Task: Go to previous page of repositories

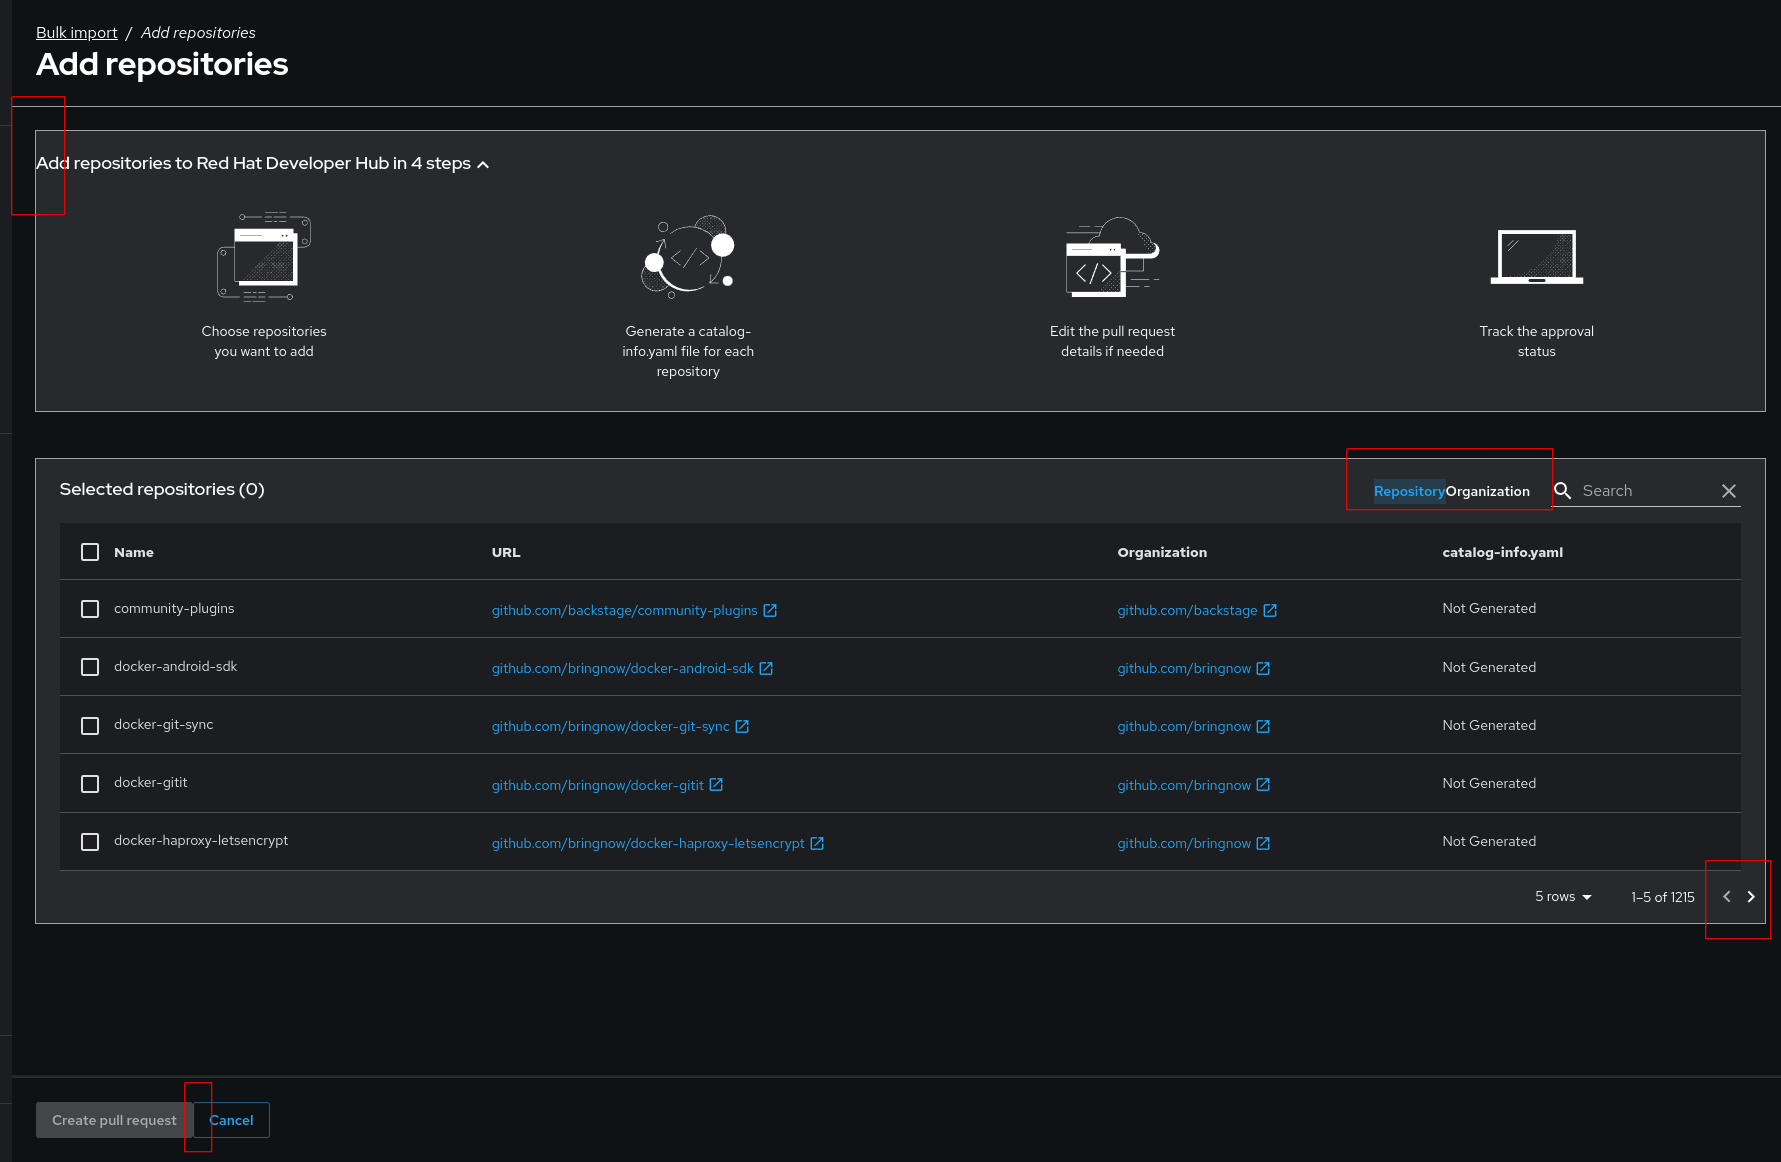Action: pyautogui.click(x=1726, y=897)
